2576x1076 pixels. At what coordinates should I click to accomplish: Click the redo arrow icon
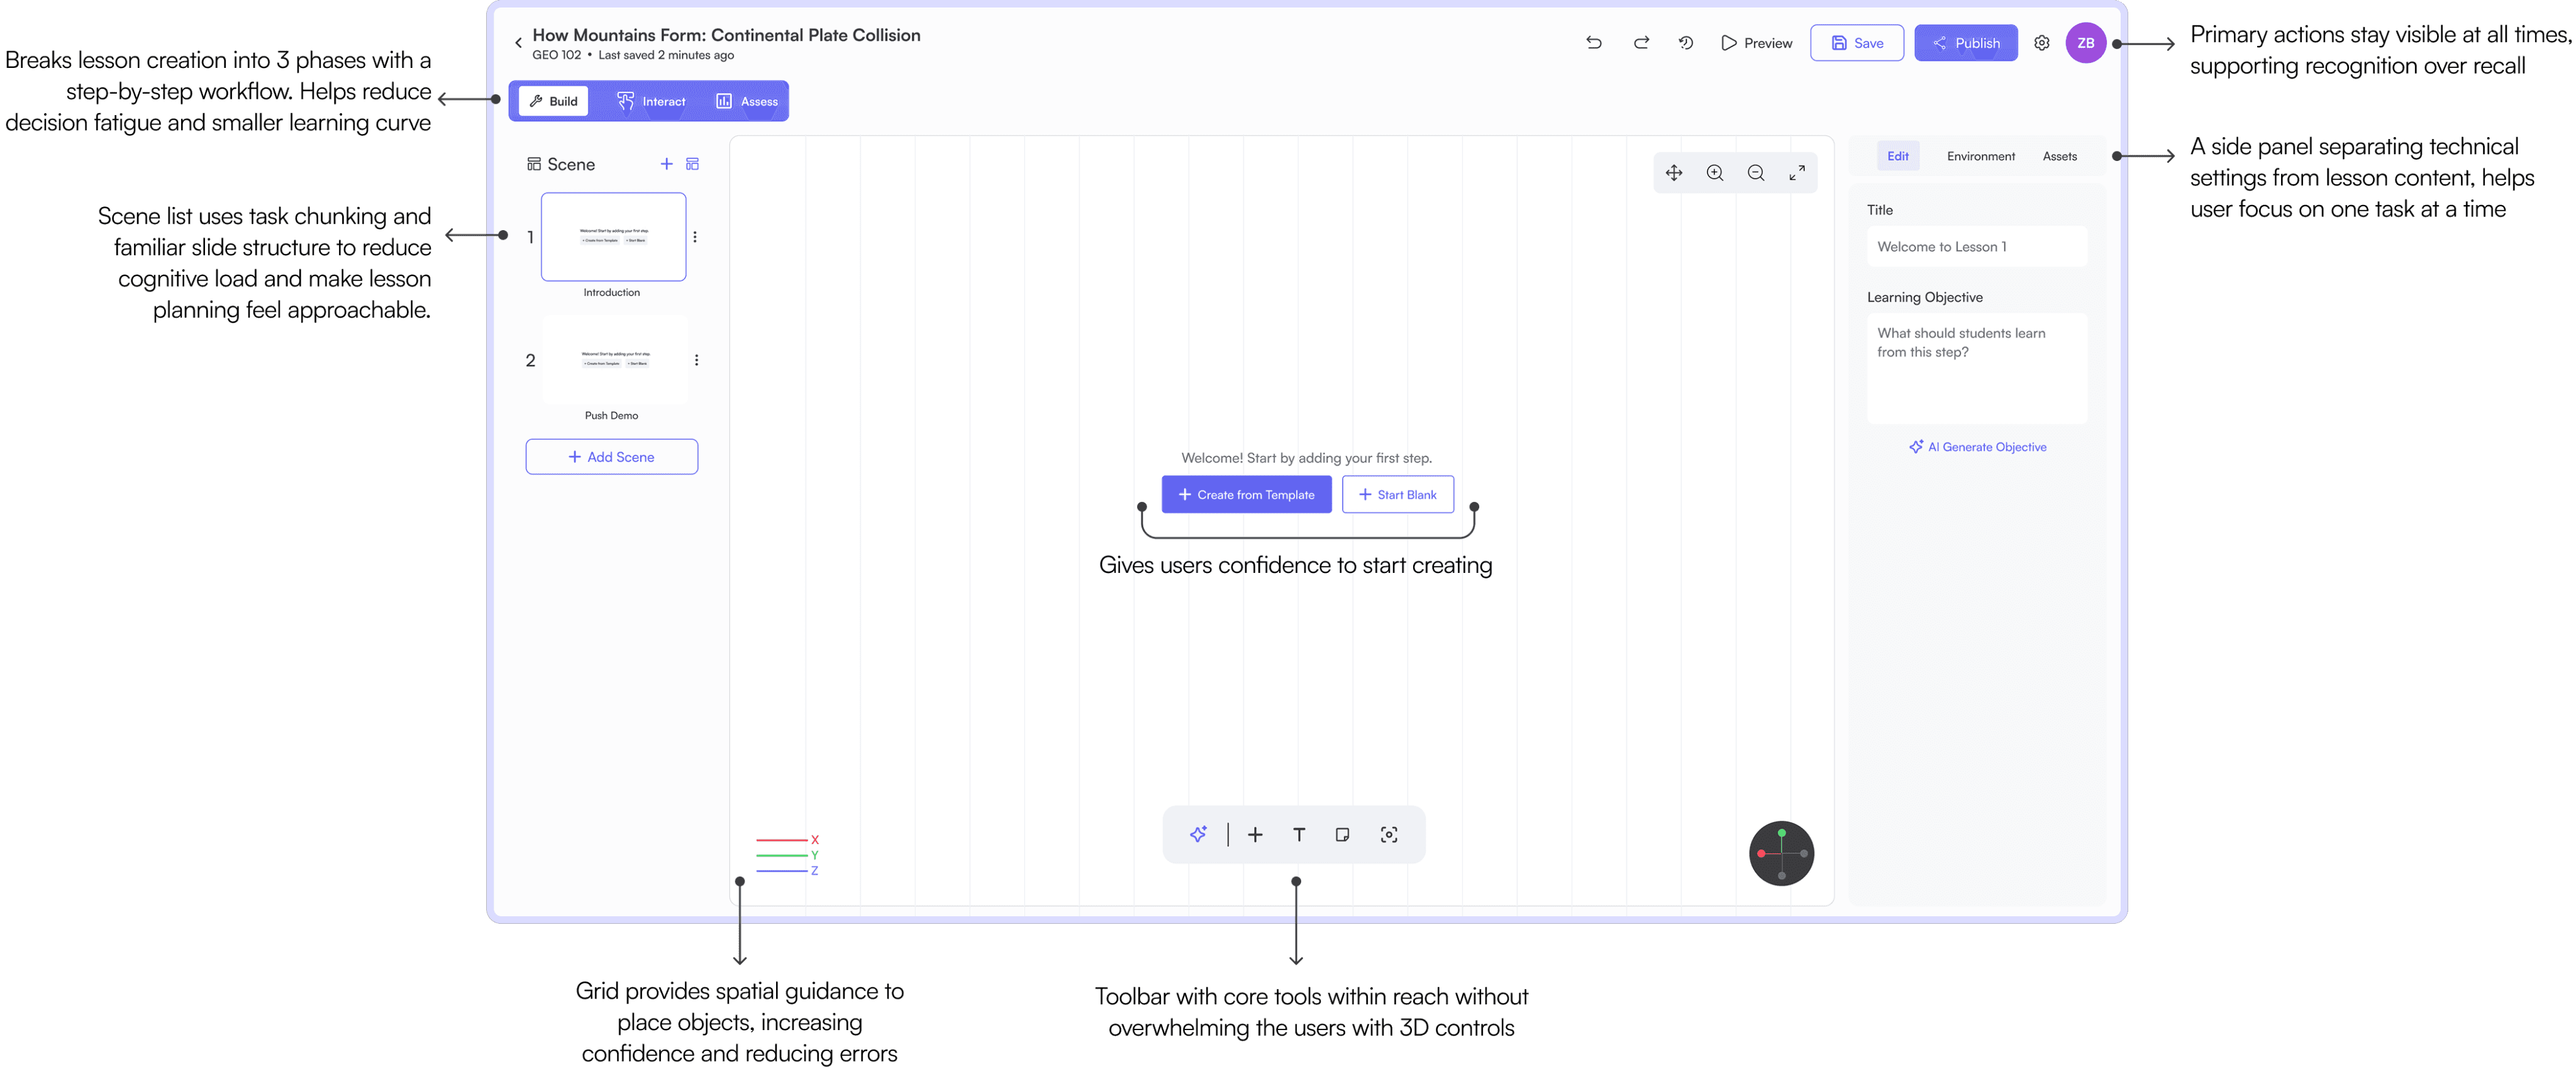point(1641,43)
